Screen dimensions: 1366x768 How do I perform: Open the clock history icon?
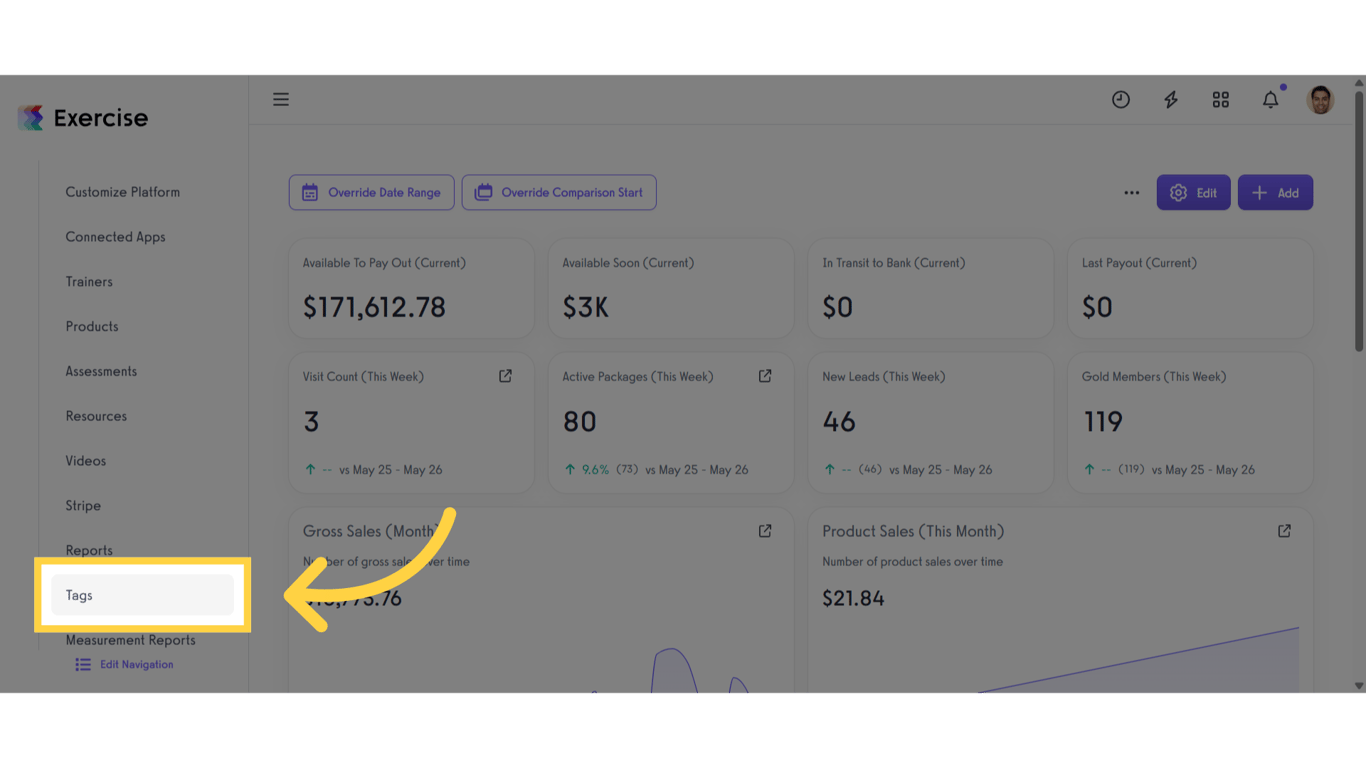pos(1121,100)
